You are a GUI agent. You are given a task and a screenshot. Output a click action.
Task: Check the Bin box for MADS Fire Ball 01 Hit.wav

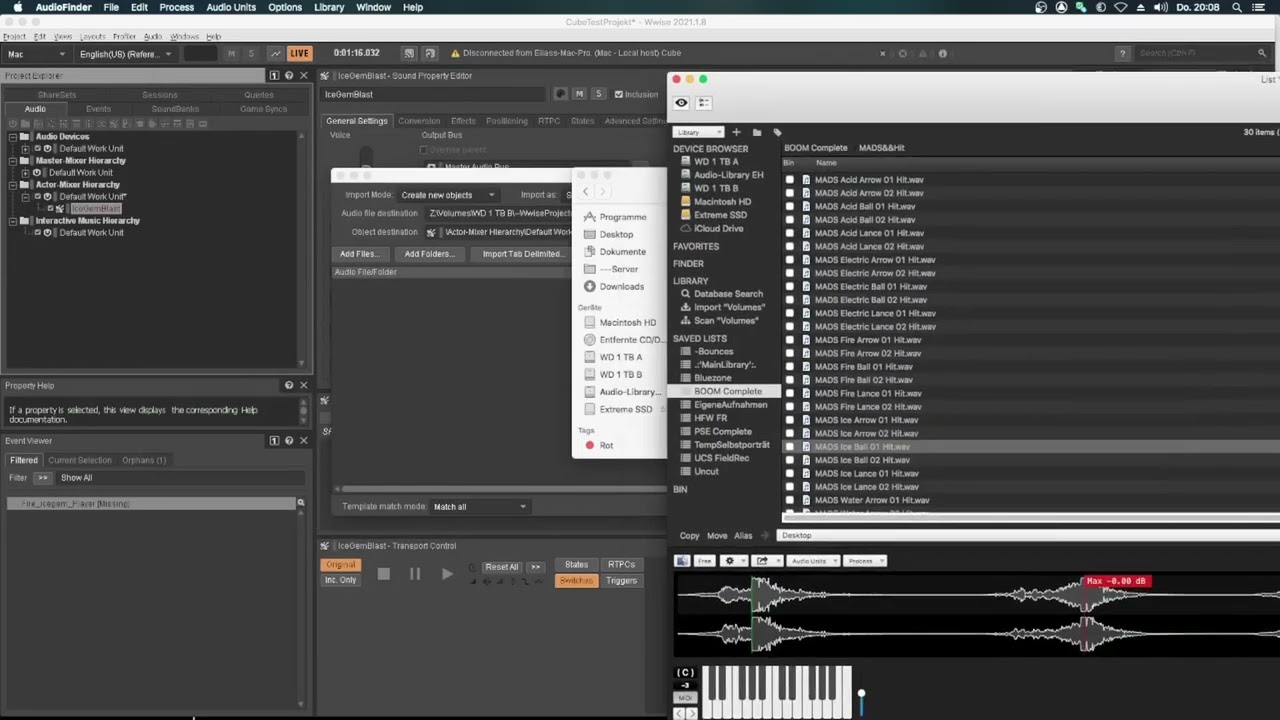click(x=790, y=367)
